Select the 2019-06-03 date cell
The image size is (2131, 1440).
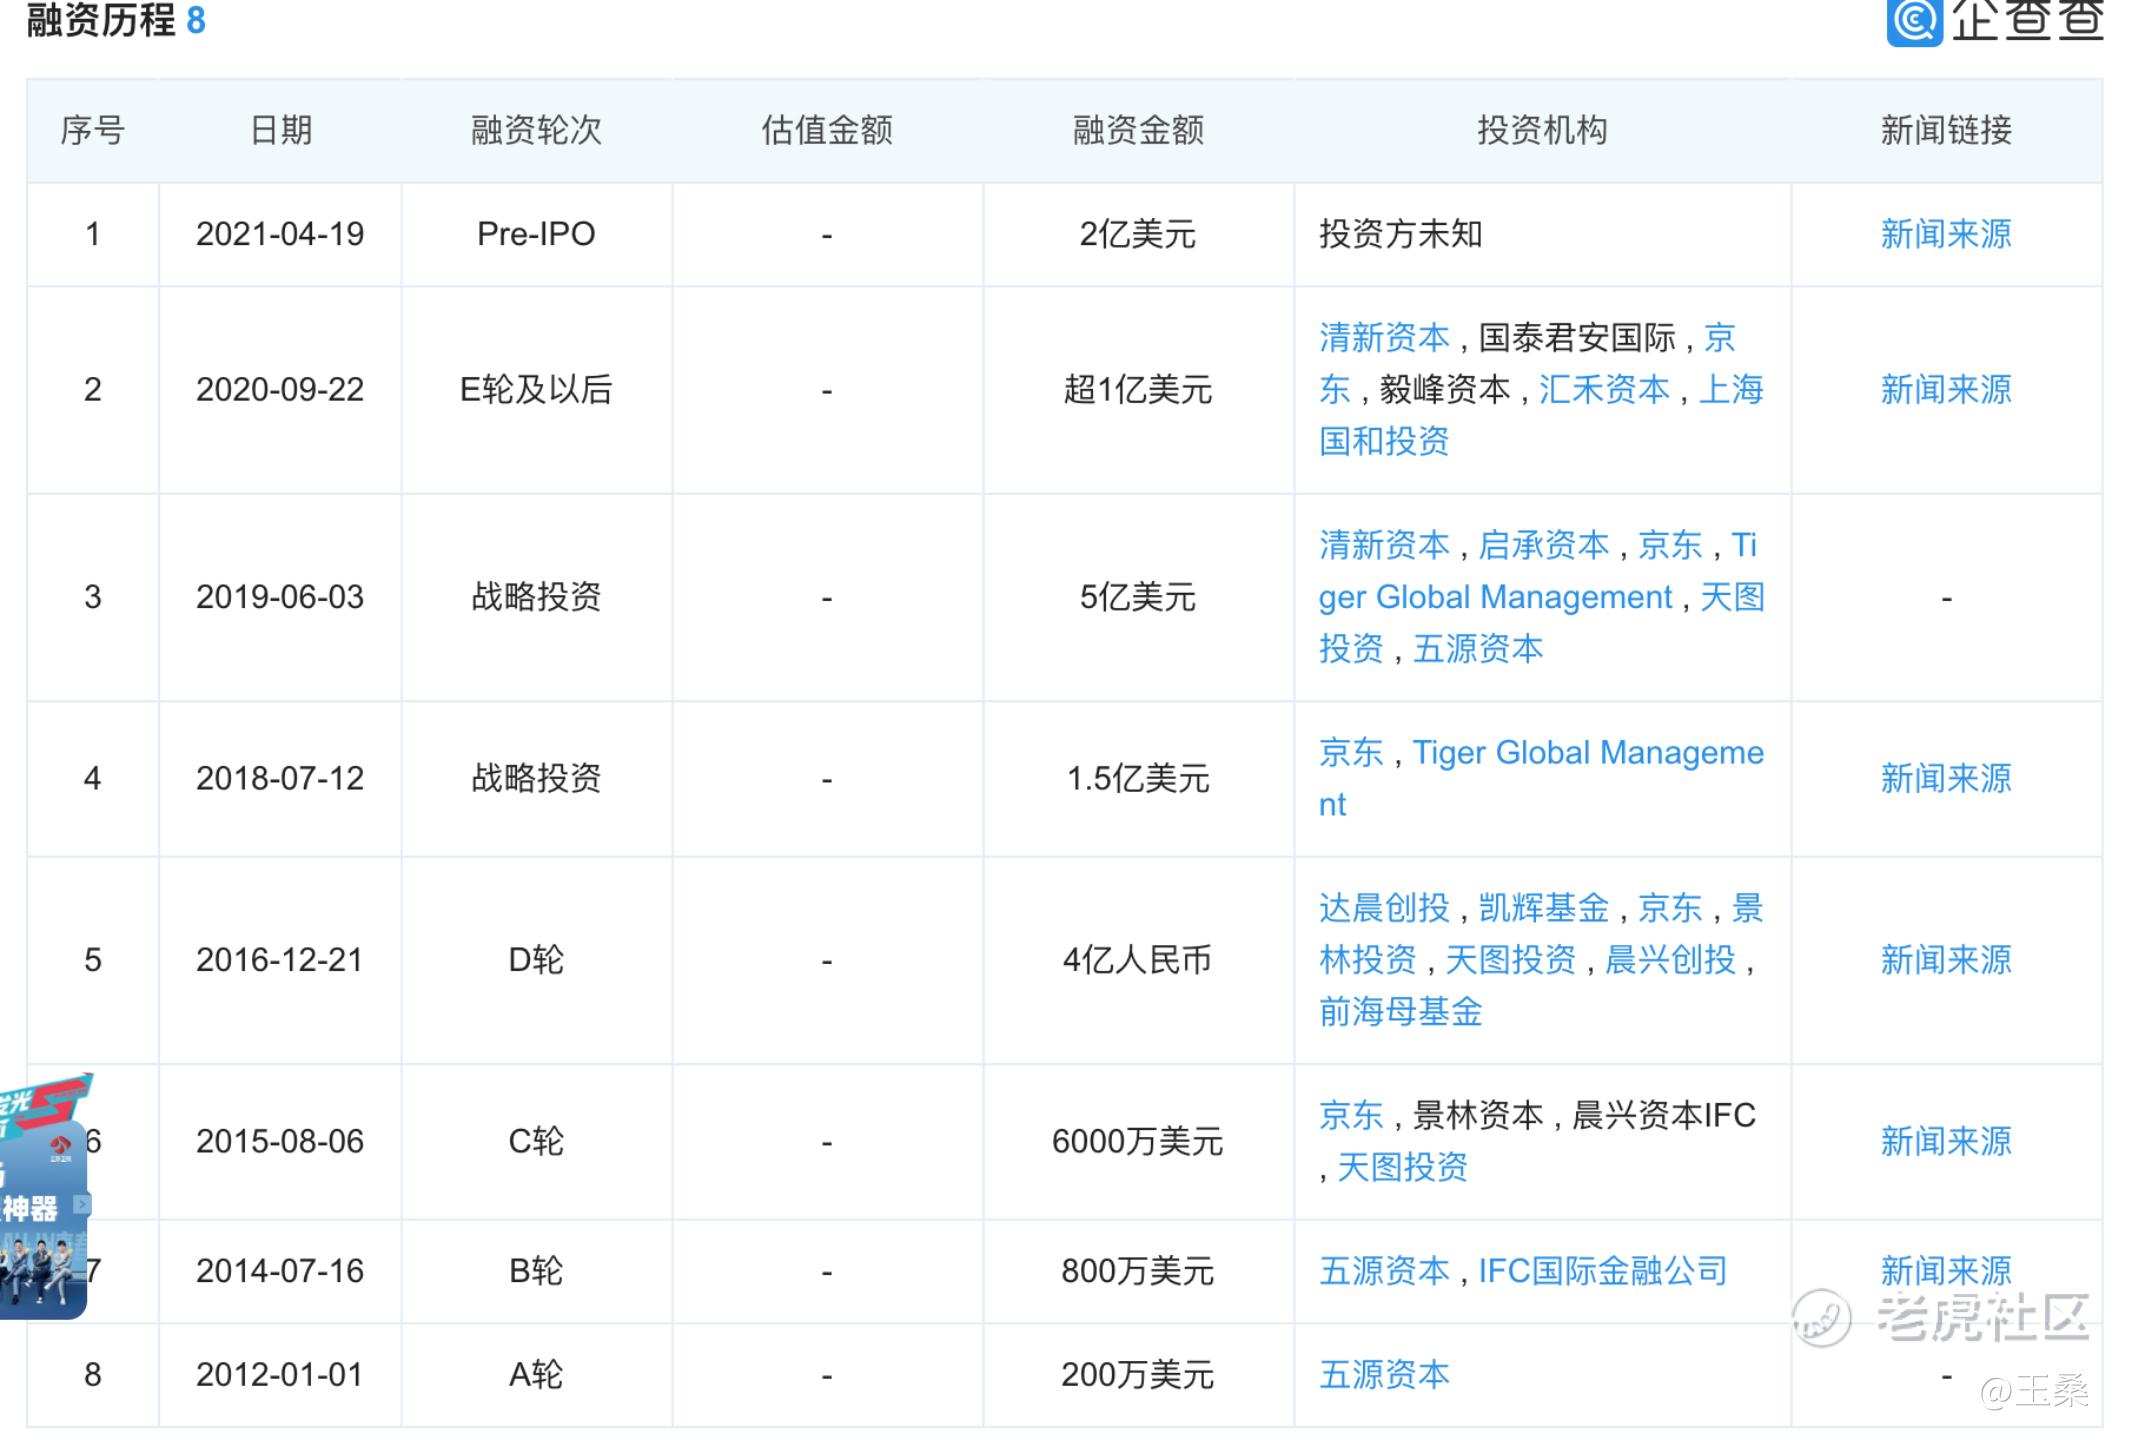click(280, 597)
